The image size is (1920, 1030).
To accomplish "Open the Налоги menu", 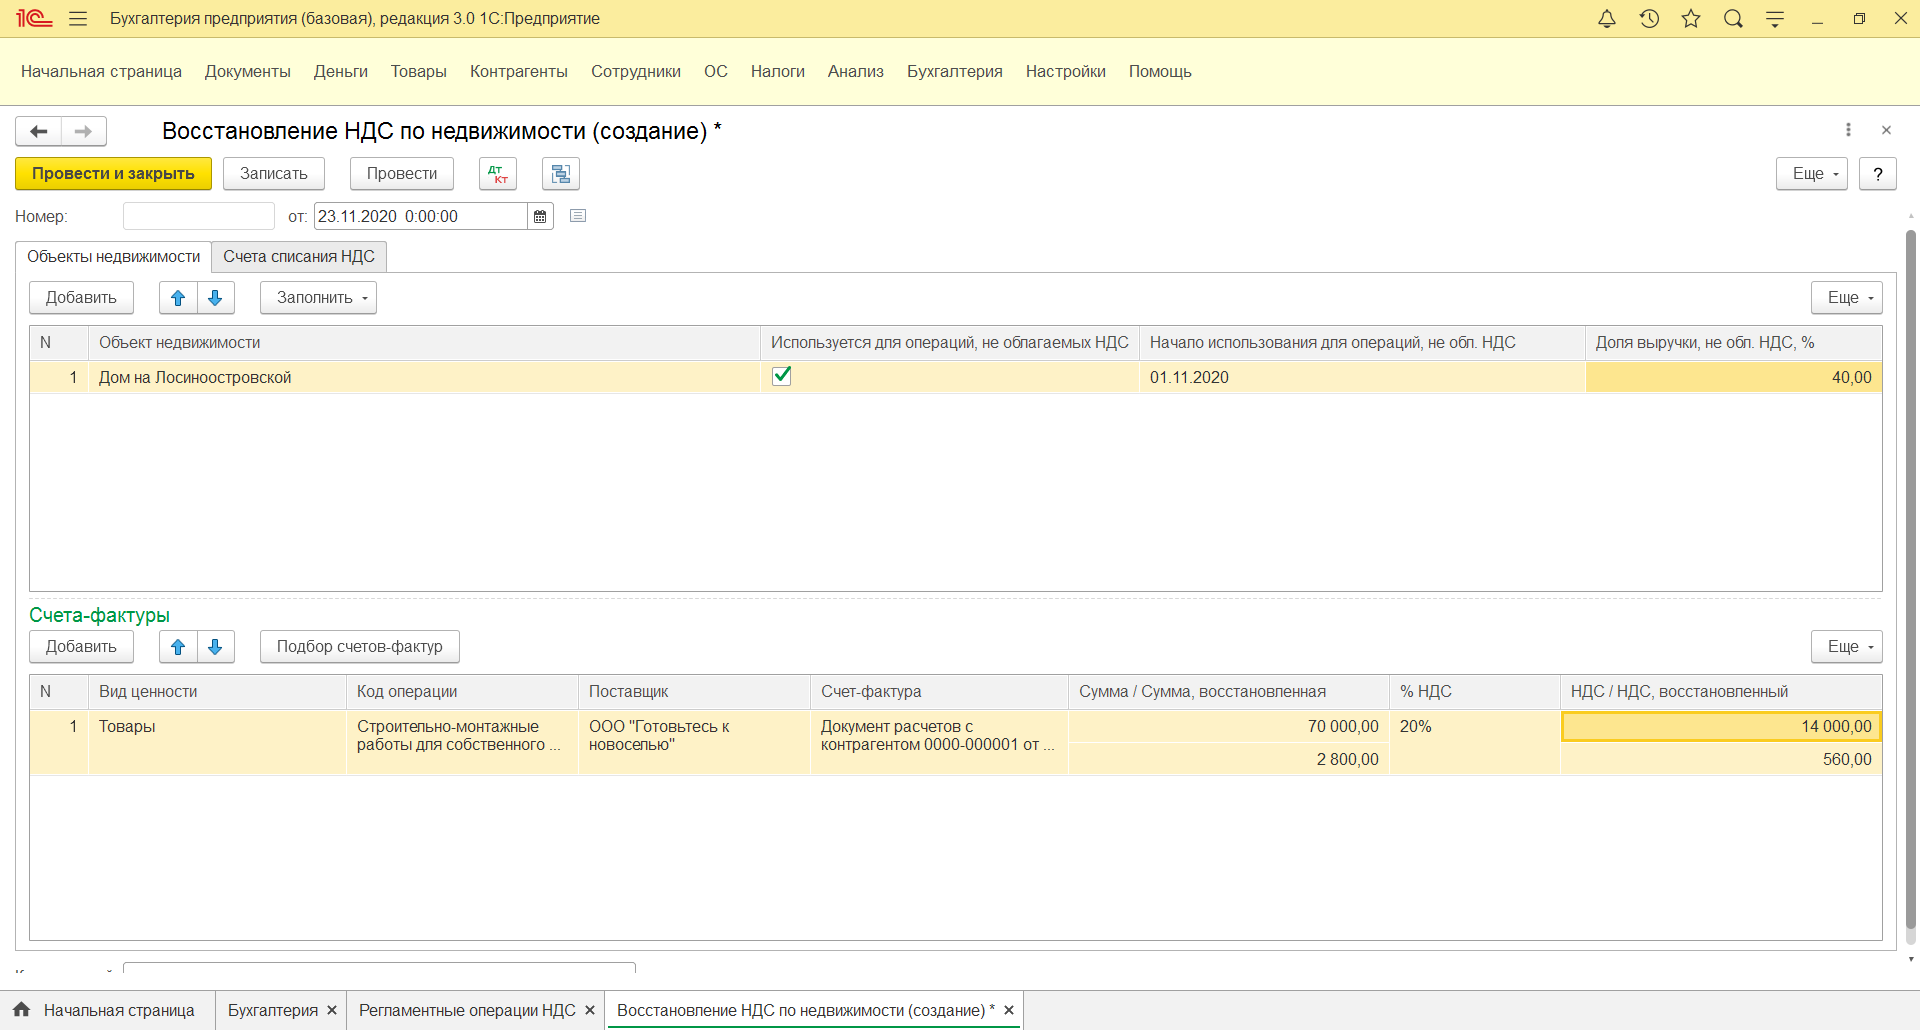I will click(778, 72).
